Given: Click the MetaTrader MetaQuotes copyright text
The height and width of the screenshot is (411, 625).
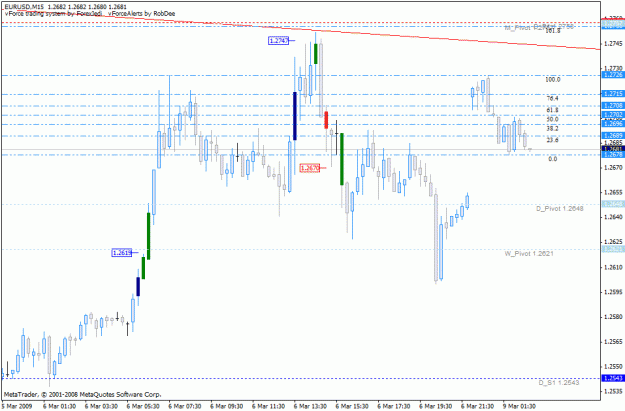Looking at the screenshot, I should pyautogui.click(x=83, y=395).
